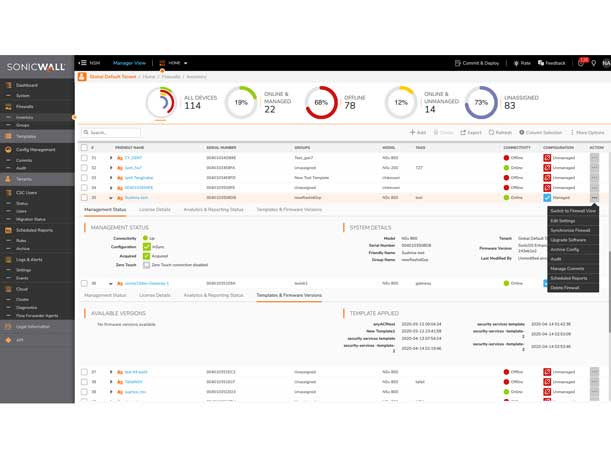The image size is (611, 458).
Task: Click the device search field
Action: coord(112,132)
